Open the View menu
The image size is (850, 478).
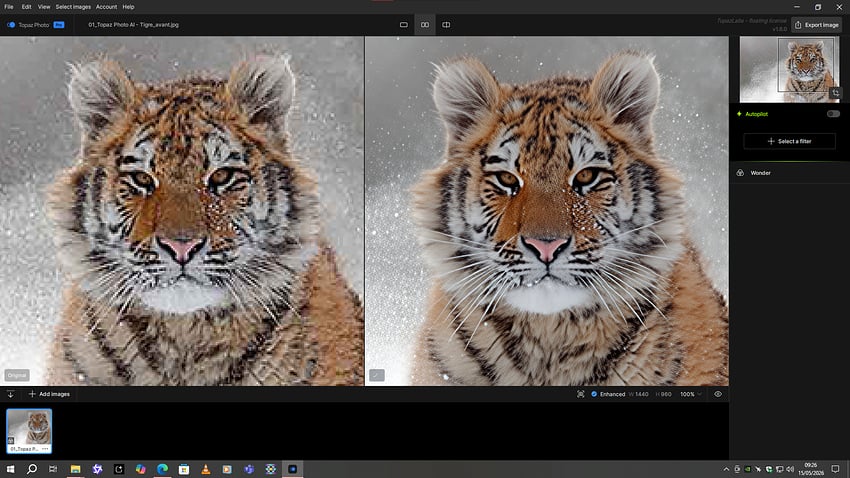point(44,7)
